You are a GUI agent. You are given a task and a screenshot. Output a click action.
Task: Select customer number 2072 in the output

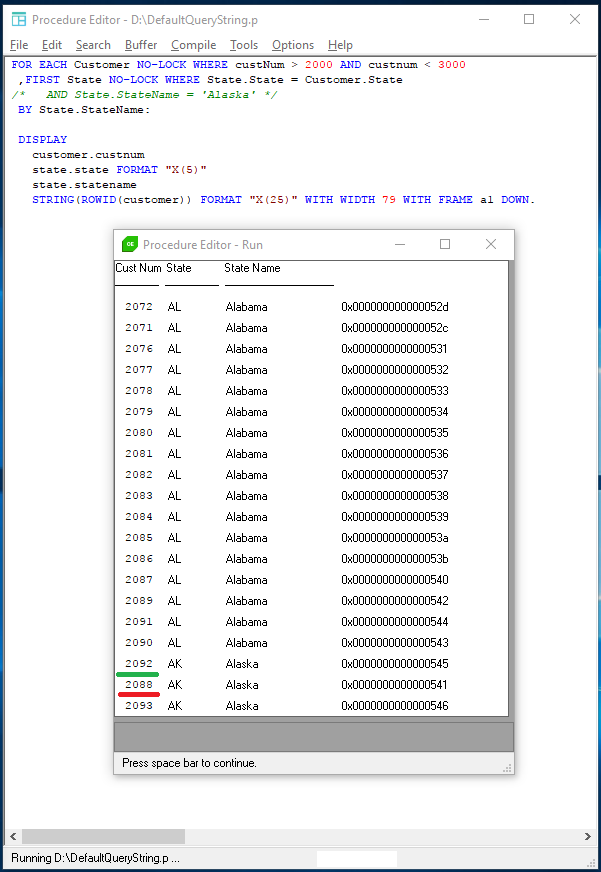click(x=138, y=306)
